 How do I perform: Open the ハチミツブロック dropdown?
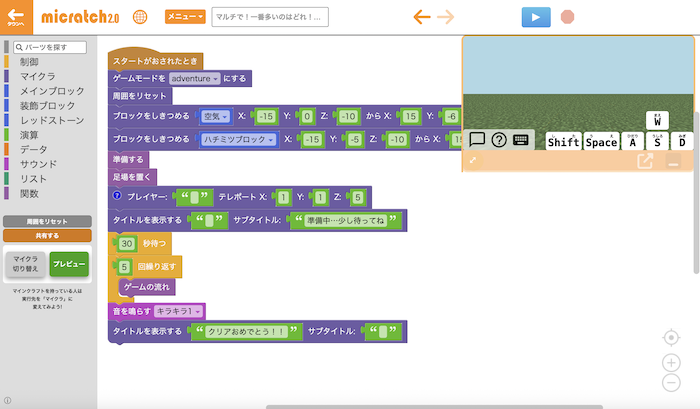[238, 140]
